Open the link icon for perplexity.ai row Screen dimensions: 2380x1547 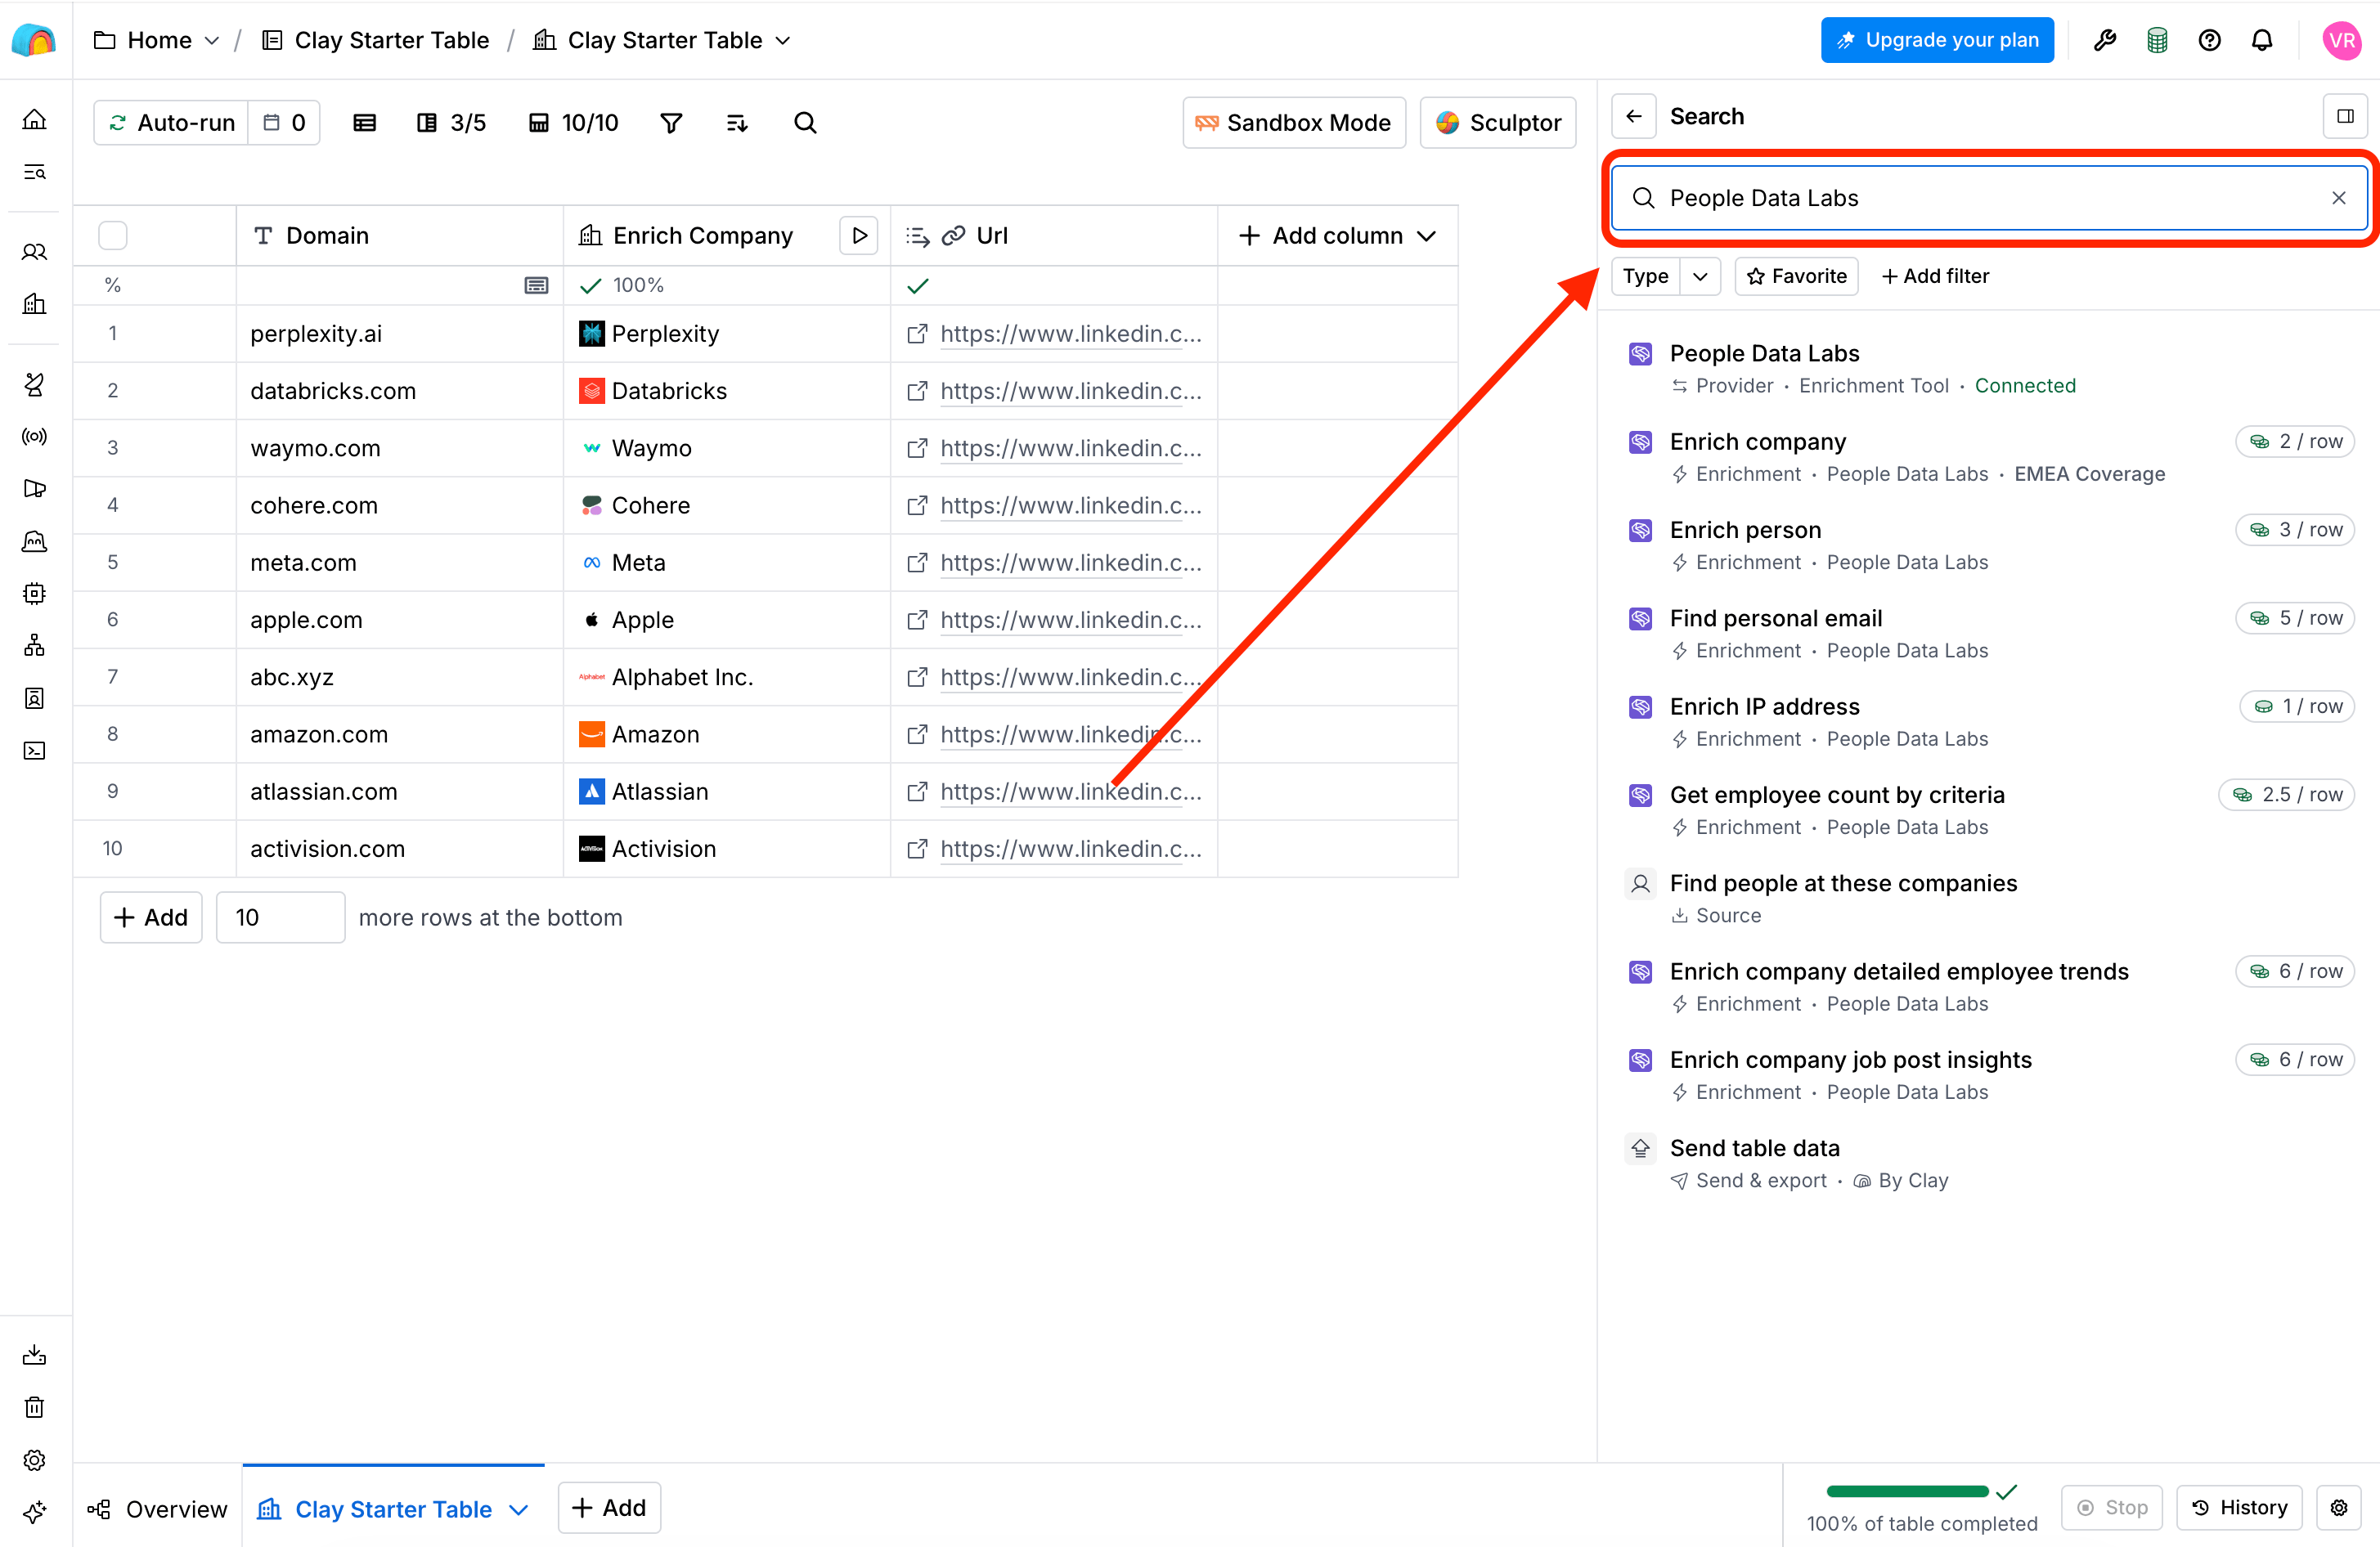point(916,334)
